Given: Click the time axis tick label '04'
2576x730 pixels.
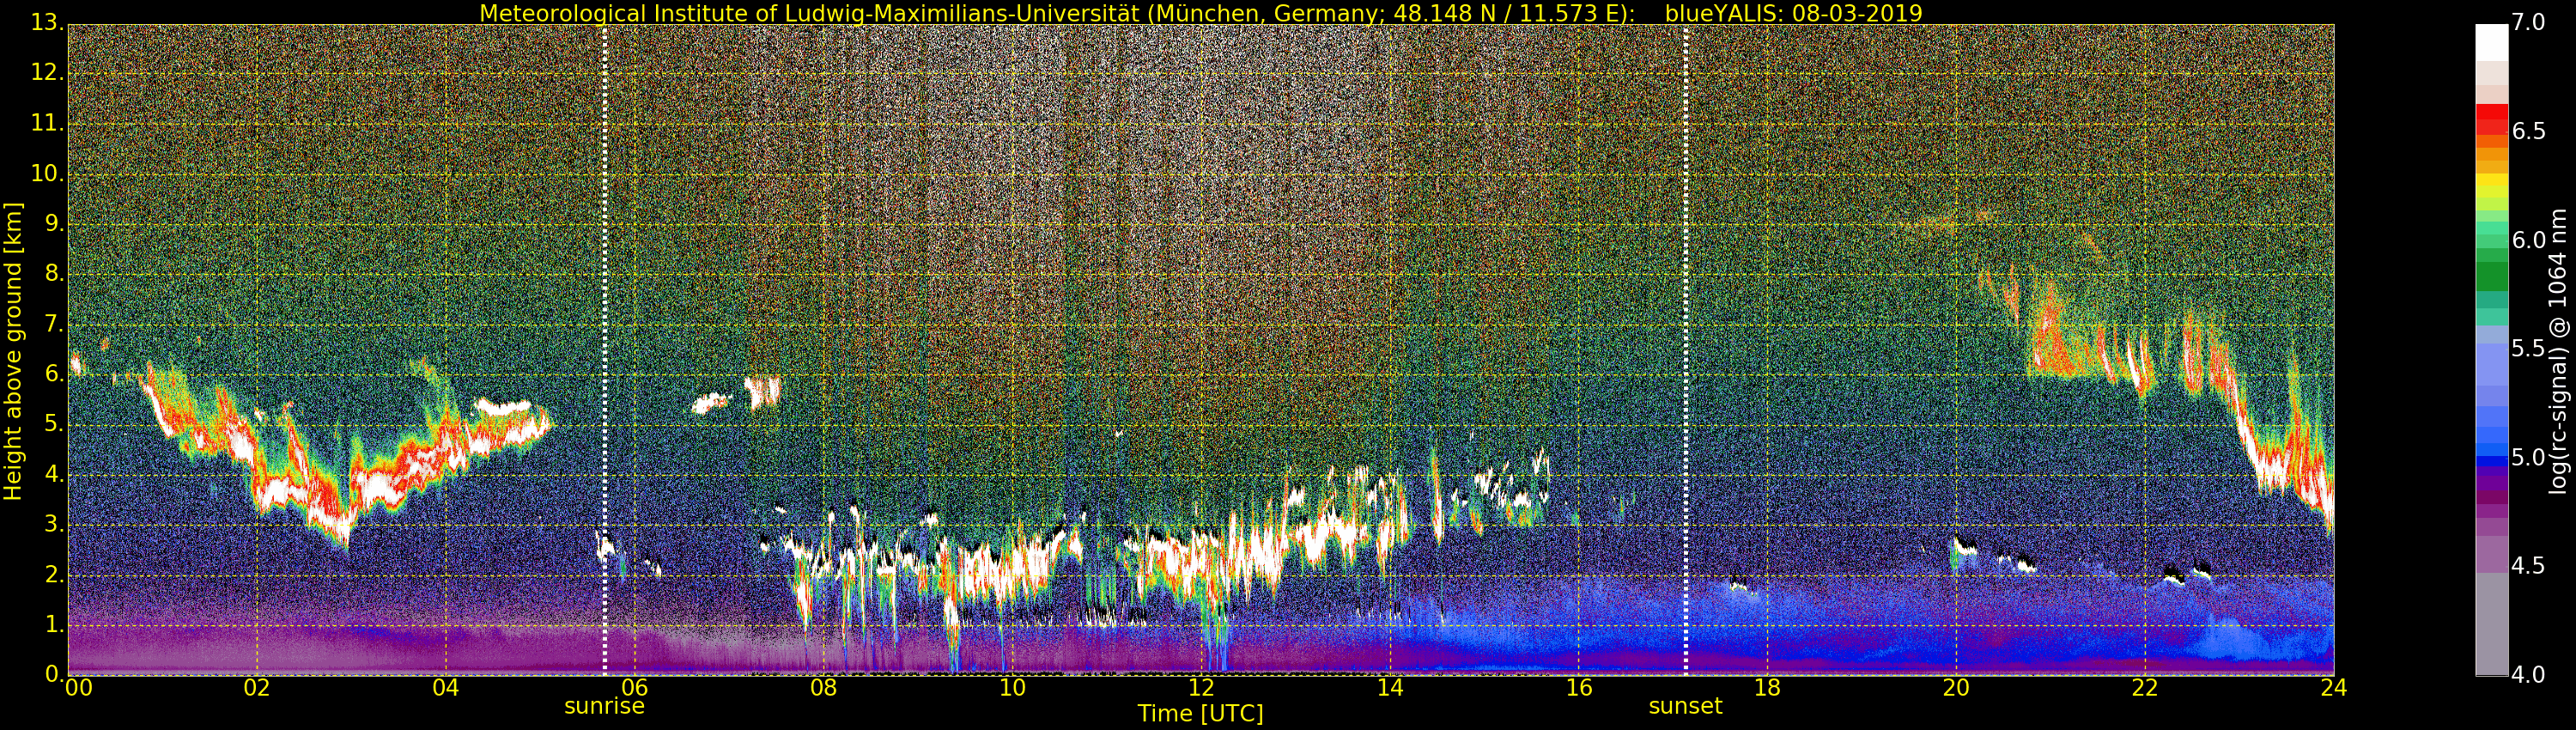Looking at the screenshot, I should pyautogui.click(x=446, y=687).
